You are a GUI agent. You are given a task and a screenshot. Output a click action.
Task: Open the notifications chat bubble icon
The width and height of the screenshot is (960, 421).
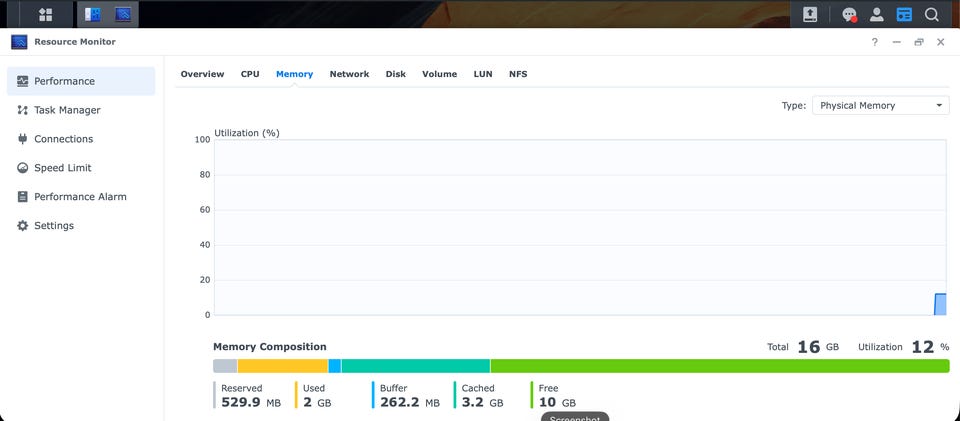pos(849,14)
